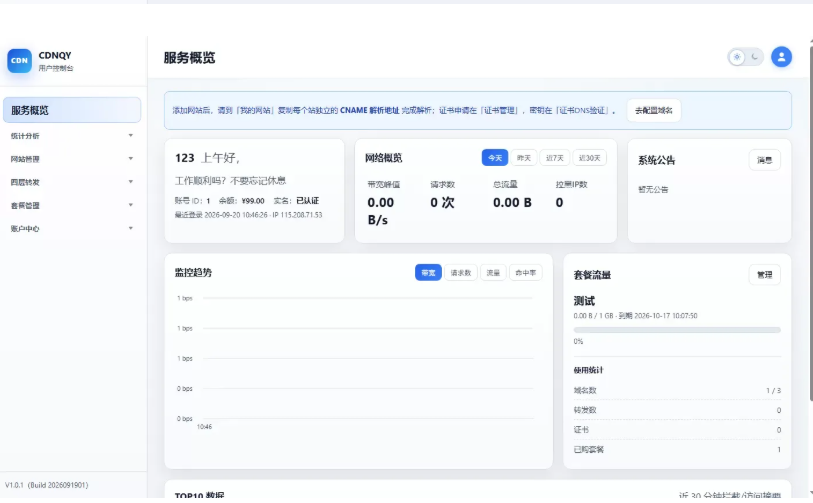Show 请求数 in 监控趋势 chart
This screenshot has width=813, height=503.
pyautogui.click(x=461, y=273)
